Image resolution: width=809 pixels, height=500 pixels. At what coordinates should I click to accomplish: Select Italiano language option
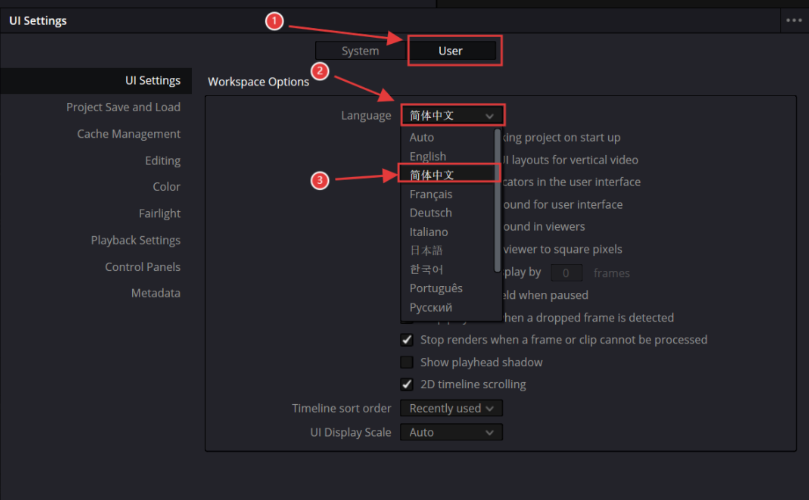[429, 232]
